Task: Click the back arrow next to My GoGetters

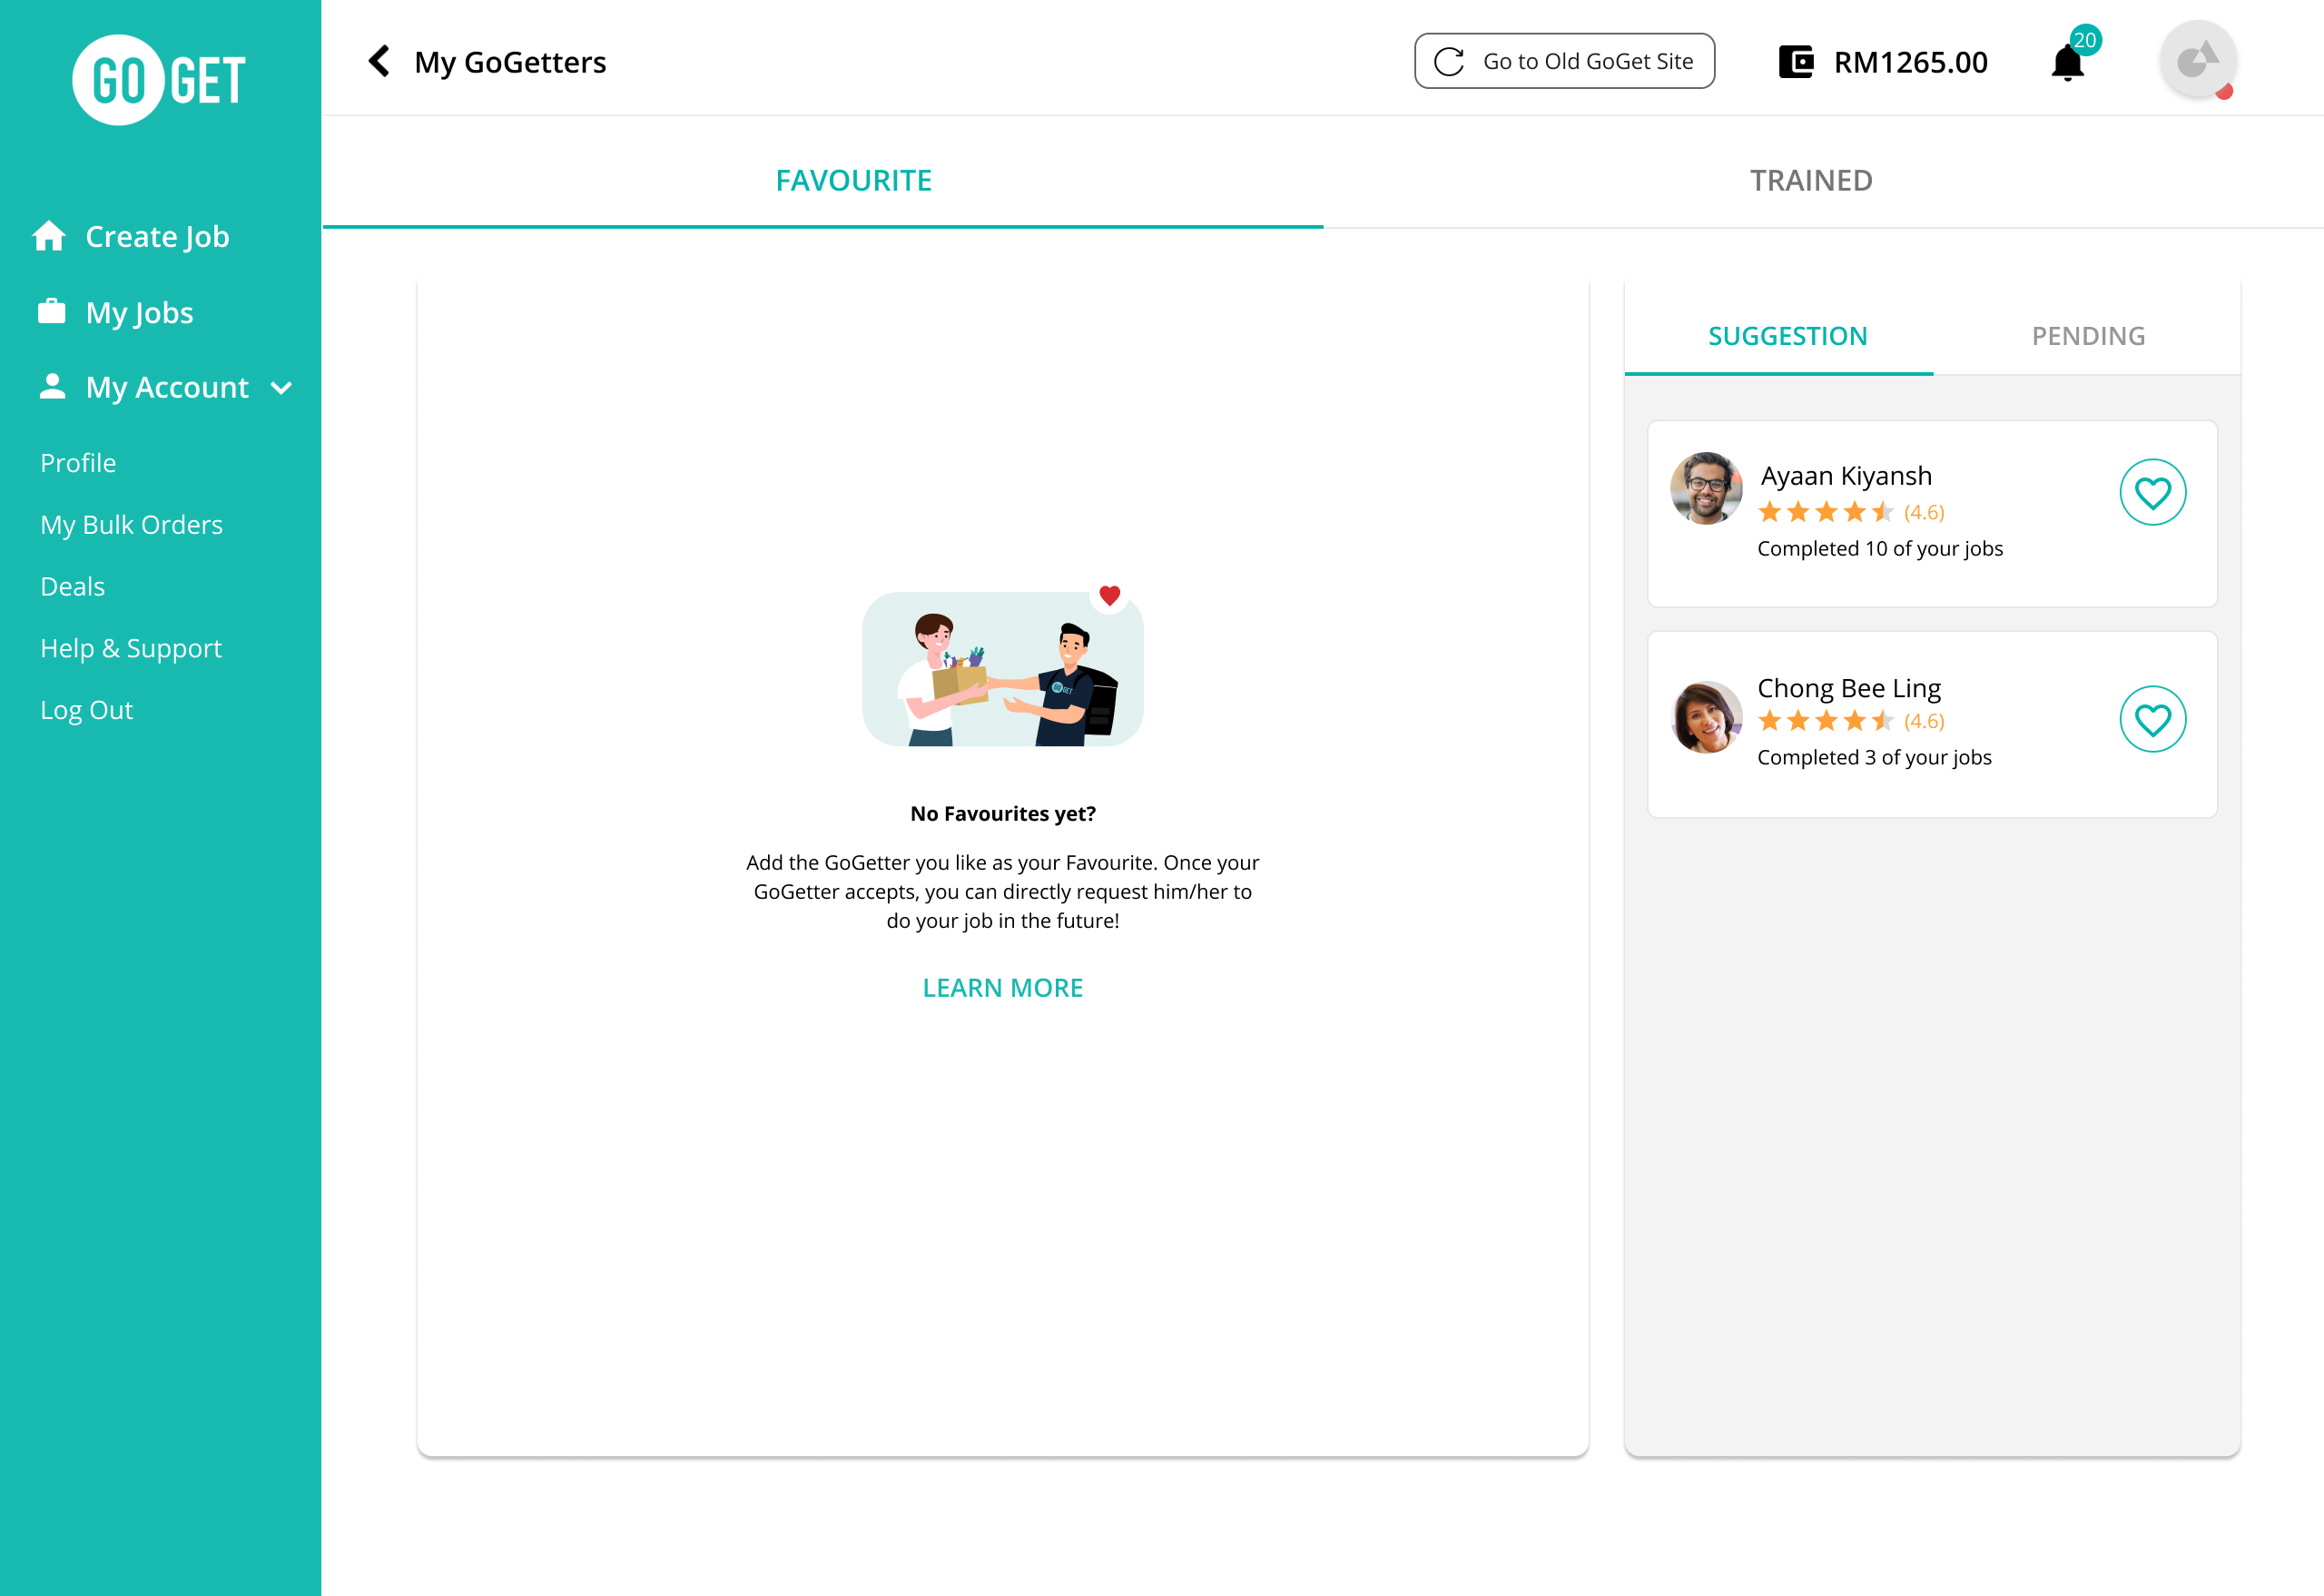Action: point(379,61)
